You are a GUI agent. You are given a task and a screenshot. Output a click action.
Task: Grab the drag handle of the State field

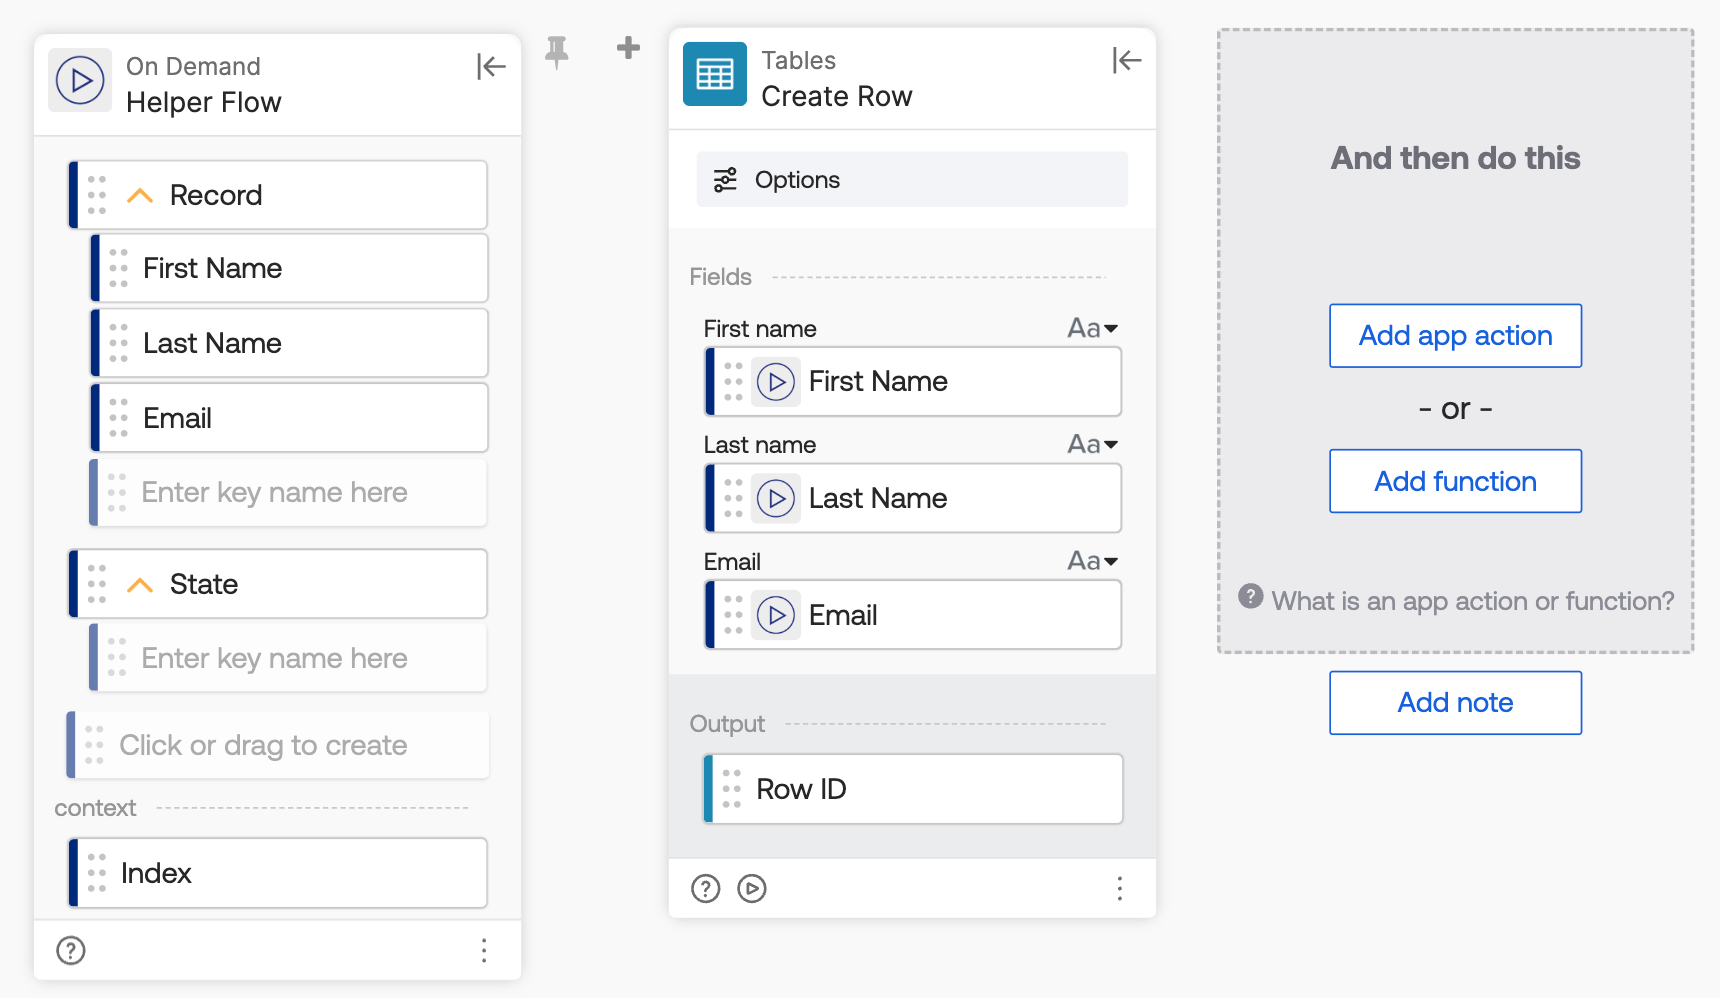coord(97,584)
